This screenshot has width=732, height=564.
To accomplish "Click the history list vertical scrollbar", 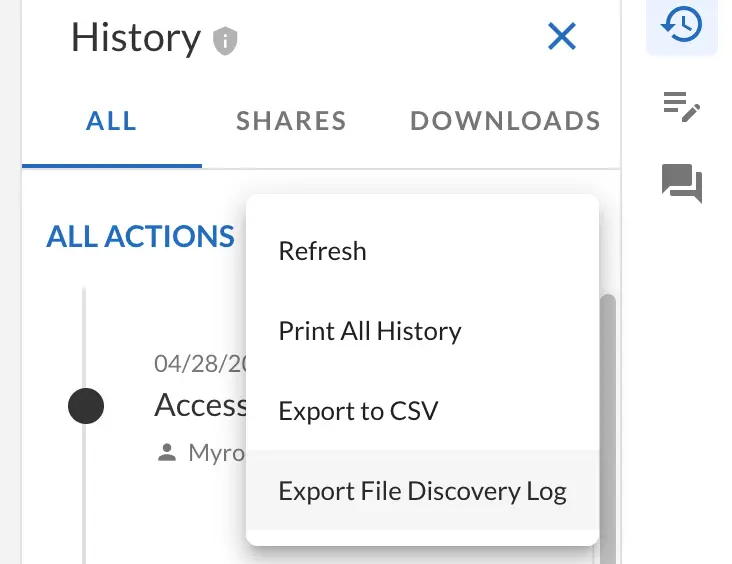I will (x=607, y=400).
